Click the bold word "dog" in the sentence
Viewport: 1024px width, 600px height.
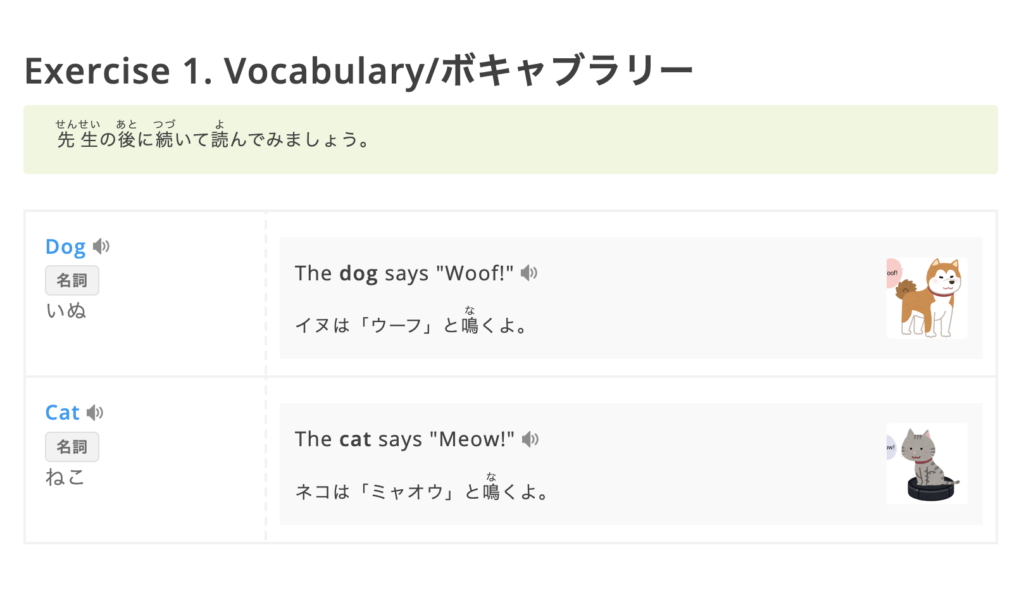pos(358,273)
